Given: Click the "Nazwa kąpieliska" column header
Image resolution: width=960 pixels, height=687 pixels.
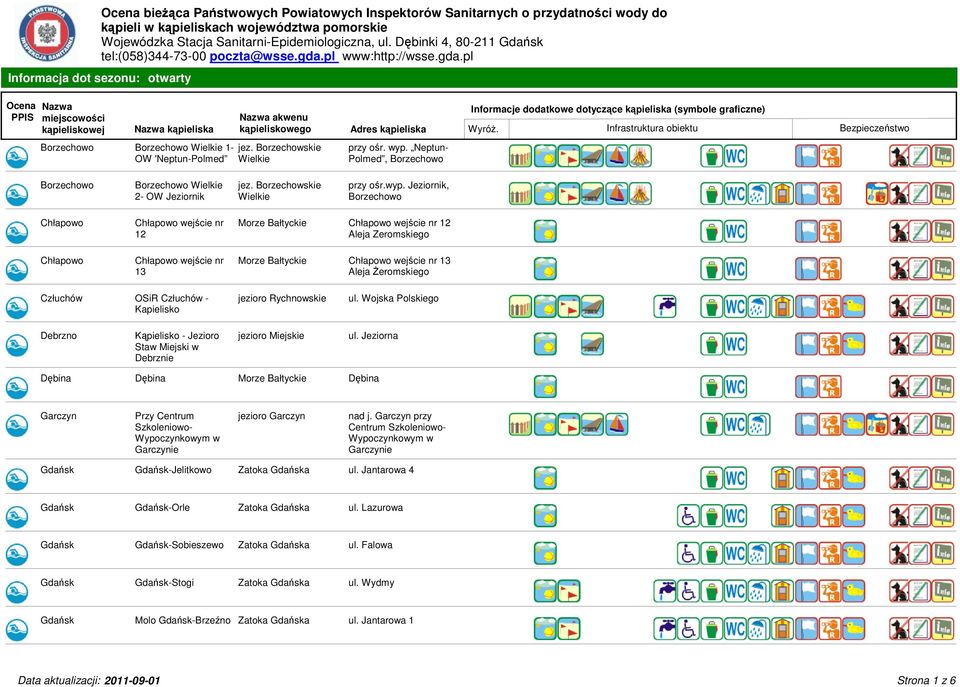Looking at the screenshot, I should coord(174,129).
